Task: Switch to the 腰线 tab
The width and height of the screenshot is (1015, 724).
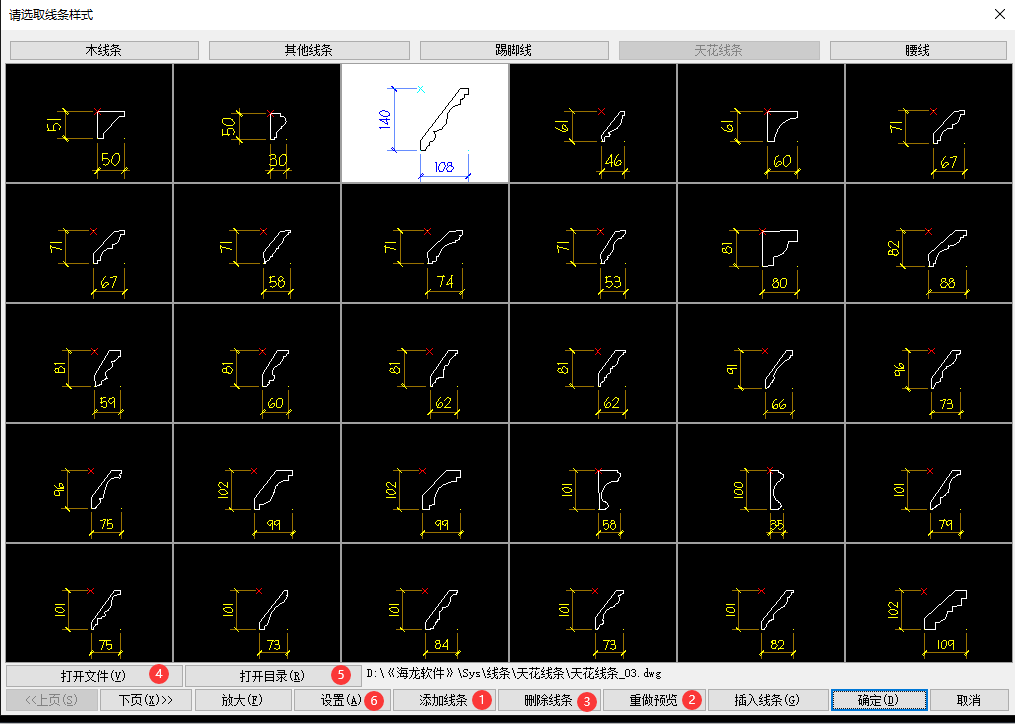Action: pos(918,51)
